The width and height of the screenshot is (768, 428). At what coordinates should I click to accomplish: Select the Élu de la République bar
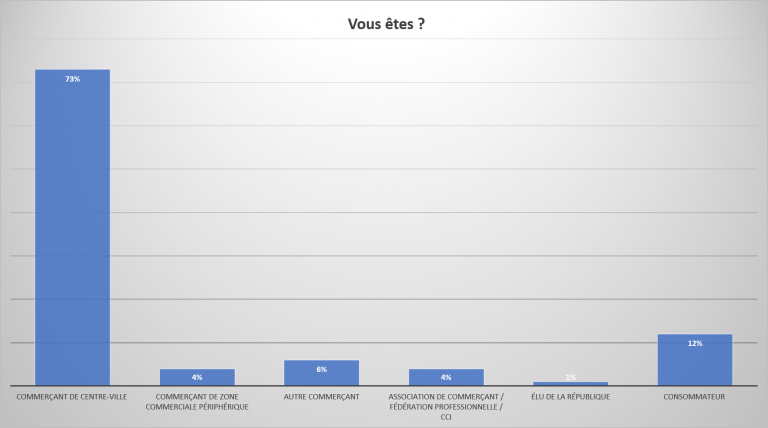coord(571,383)
